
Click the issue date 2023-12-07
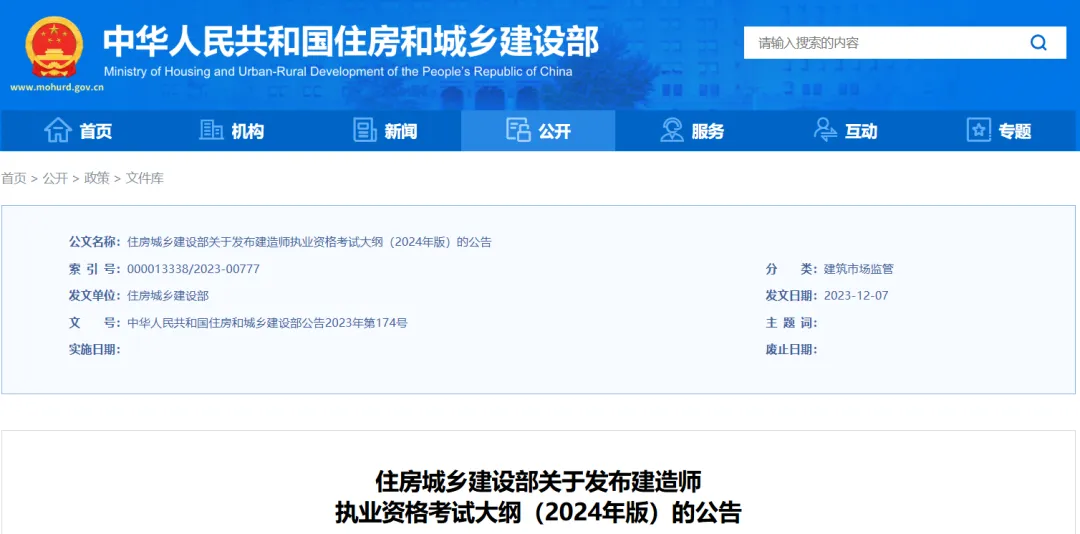(x=856, y=296)
